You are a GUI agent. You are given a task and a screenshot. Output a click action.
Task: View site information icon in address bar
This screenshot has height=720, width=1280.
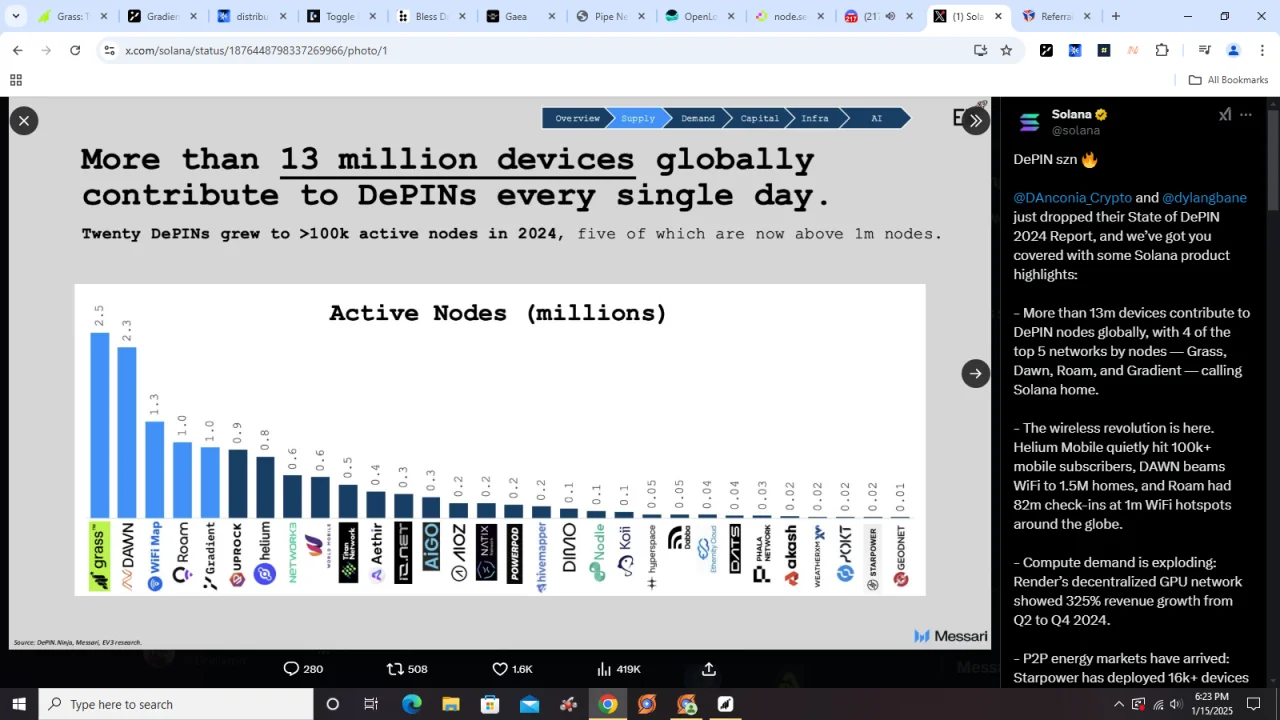coord(109,50)
